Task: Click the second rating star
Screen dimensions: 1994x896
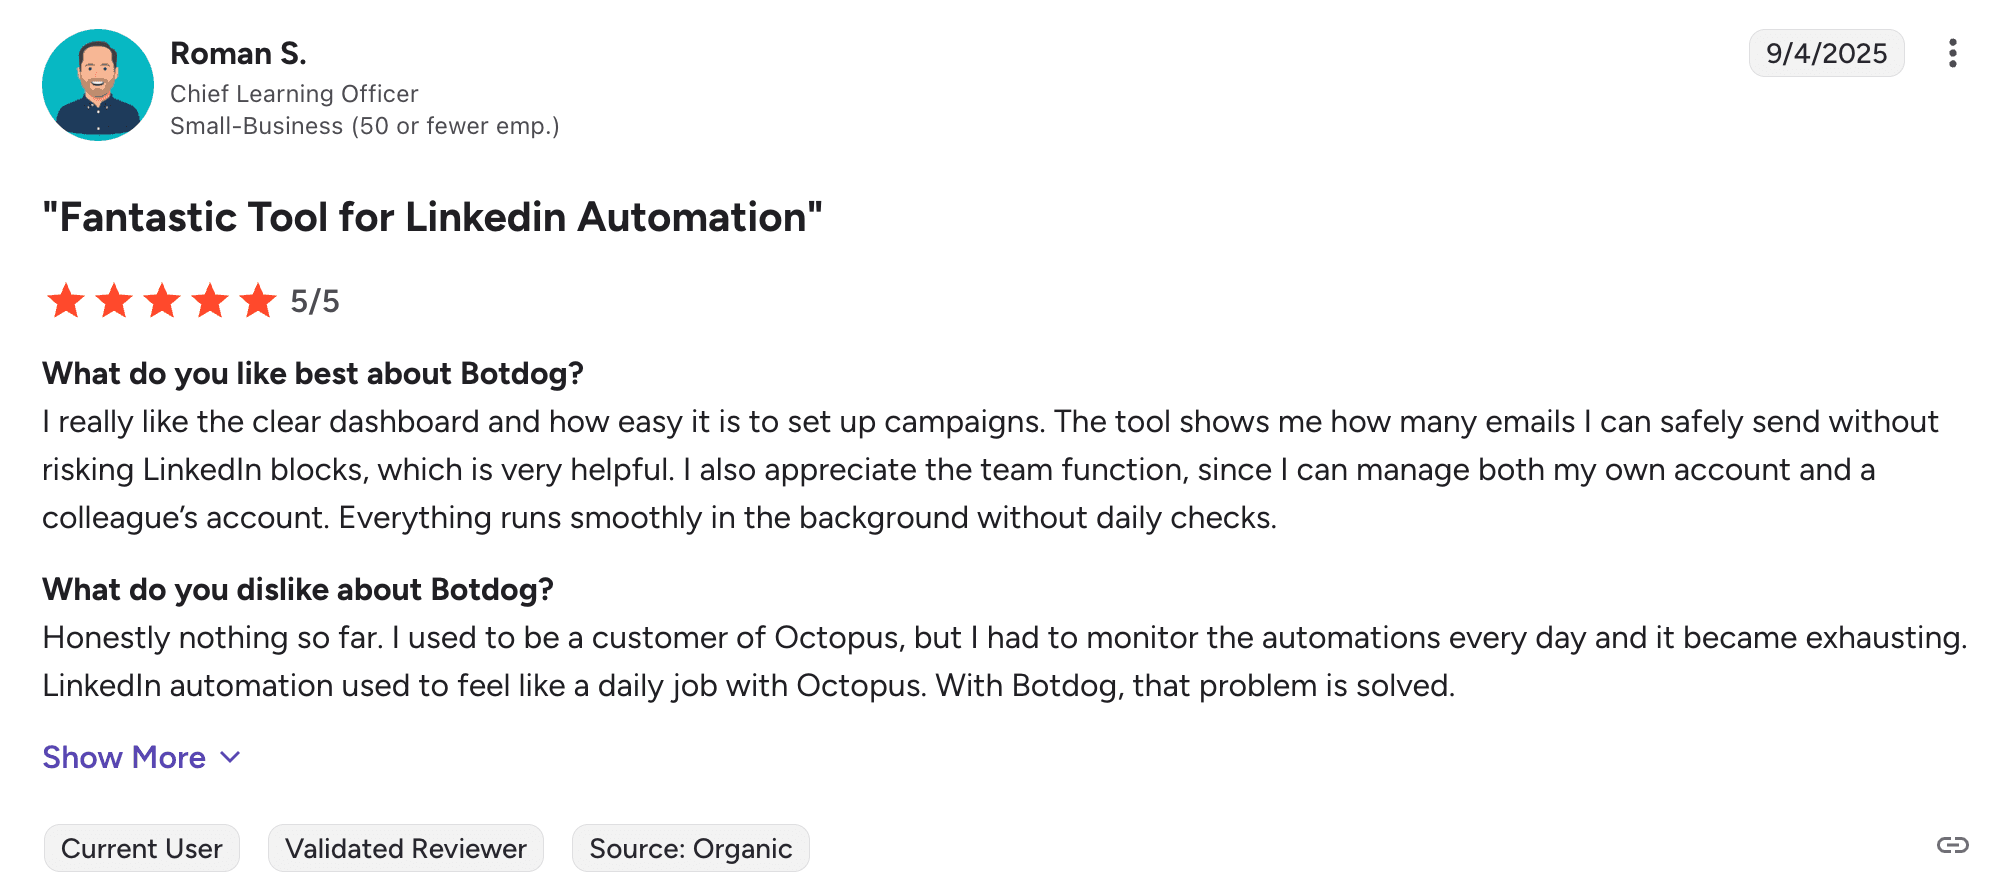Action: coord(114,301)
